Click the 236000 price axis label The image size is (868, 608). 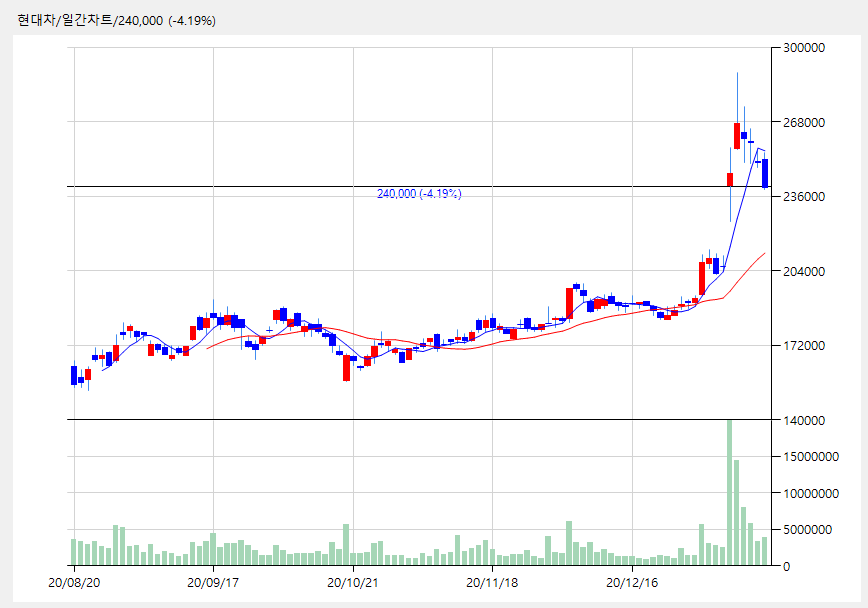pyautogui.click(x=804, y=197)
